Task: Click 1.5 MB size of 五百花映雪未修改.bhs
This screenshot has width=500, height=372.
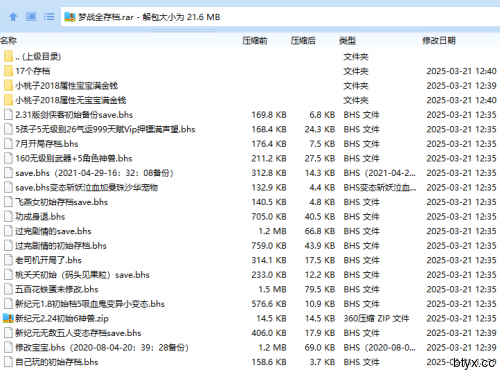Action: pos(273,289)
